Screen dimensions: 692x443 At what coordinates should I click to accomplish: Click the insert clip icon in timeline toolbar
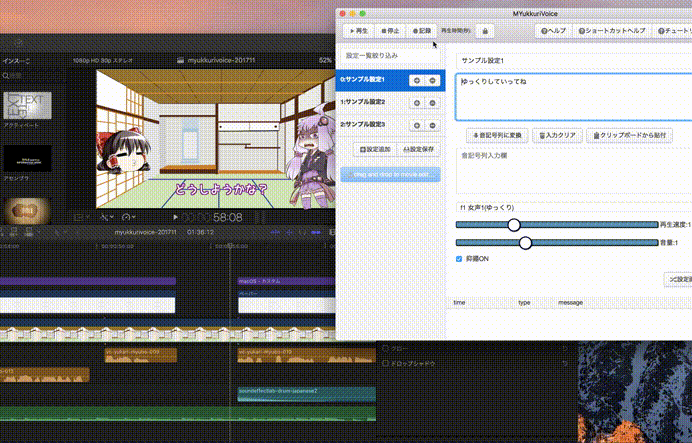(x=14, y=232)
